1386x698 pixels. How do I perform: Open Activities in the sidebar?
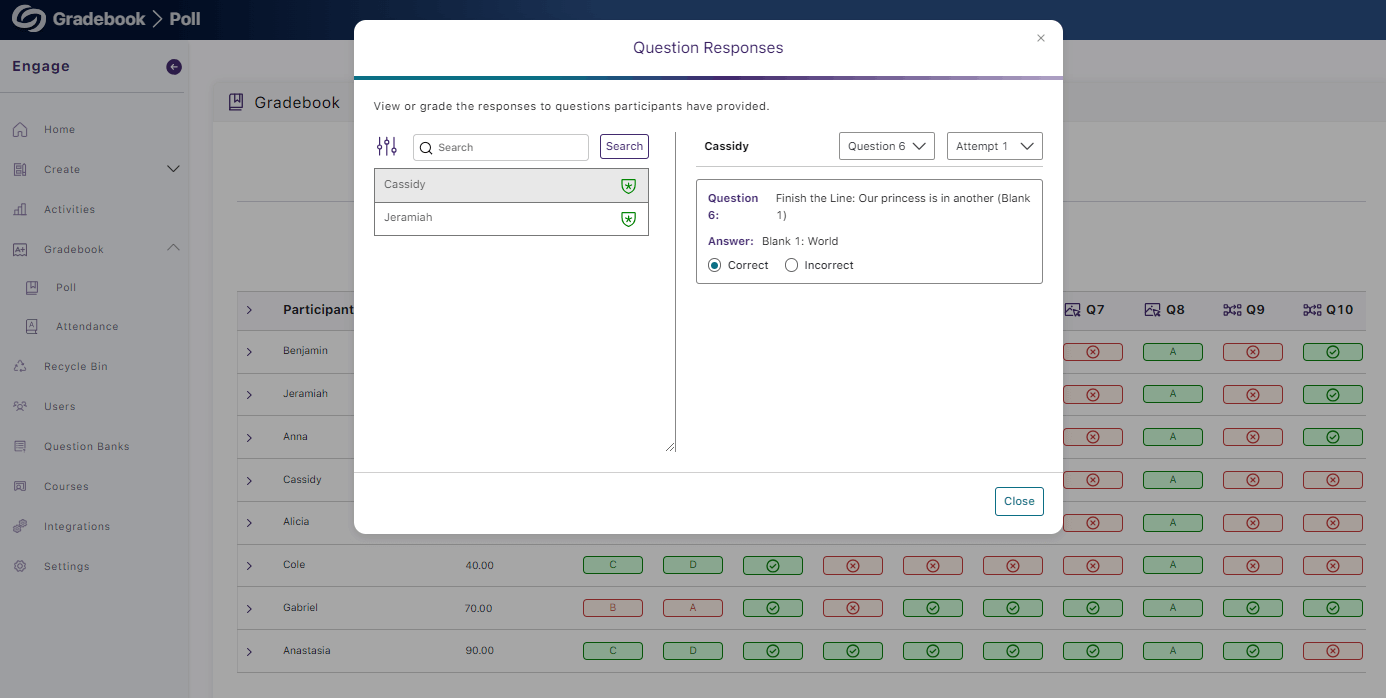(x=69, y=210)
